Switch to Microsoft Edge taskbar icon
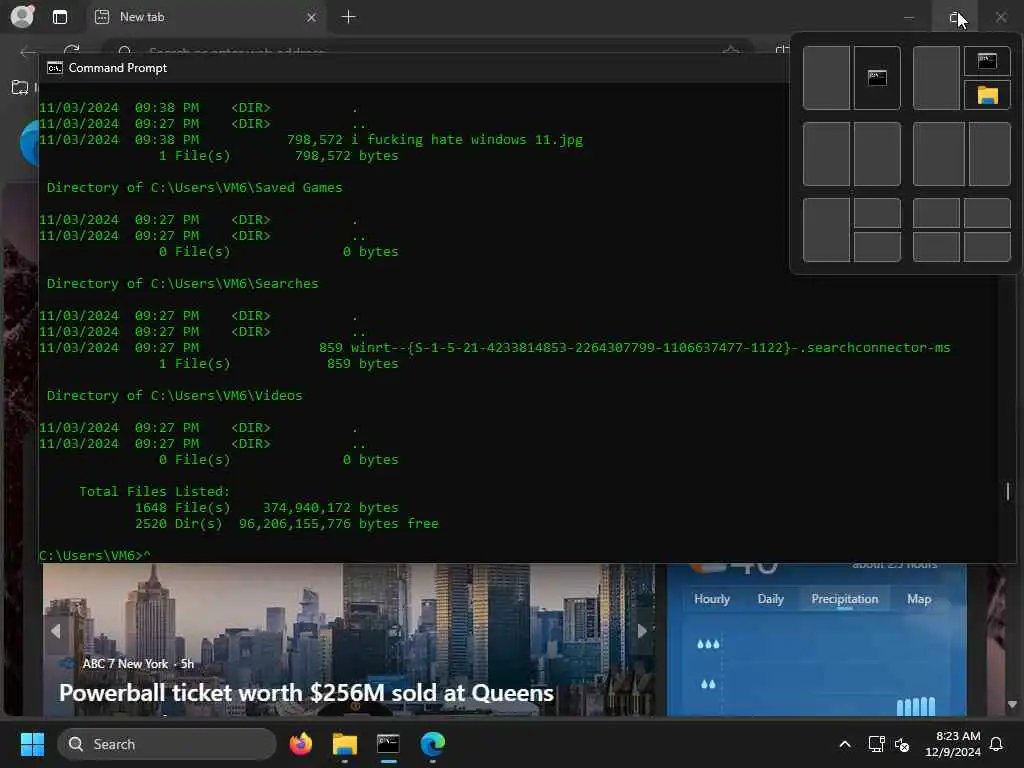 pyautogui.click(x=432, y=744)
